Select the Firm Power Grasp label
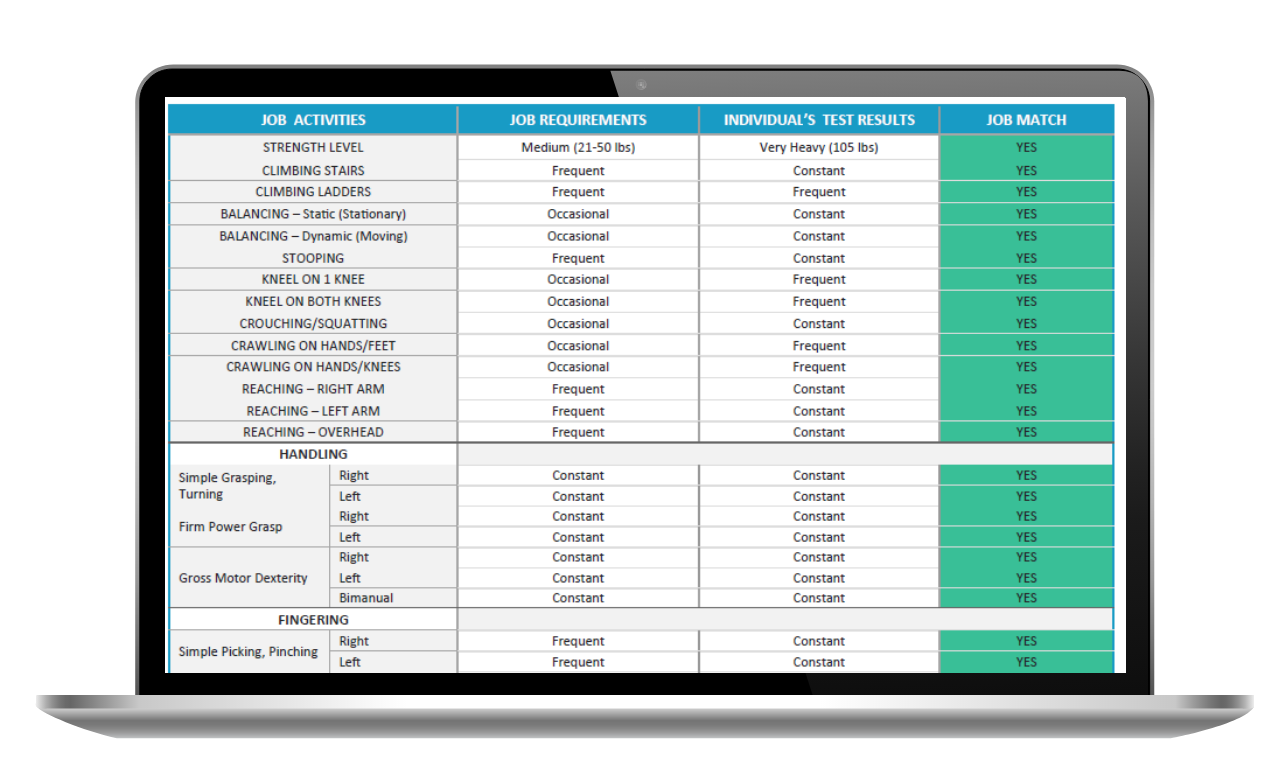The image size is (1268, 782). coord(231,527)
